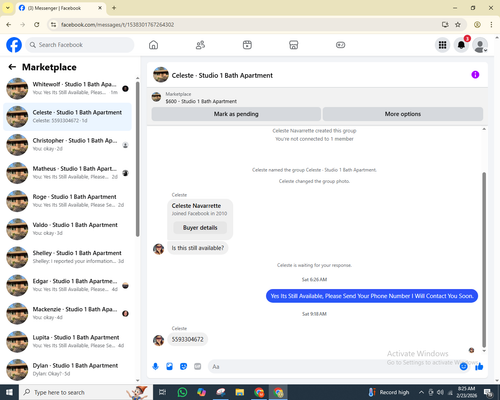Open More options for the listing
Viewport: 500px width, 400px height.
click(x=403, y=114)
